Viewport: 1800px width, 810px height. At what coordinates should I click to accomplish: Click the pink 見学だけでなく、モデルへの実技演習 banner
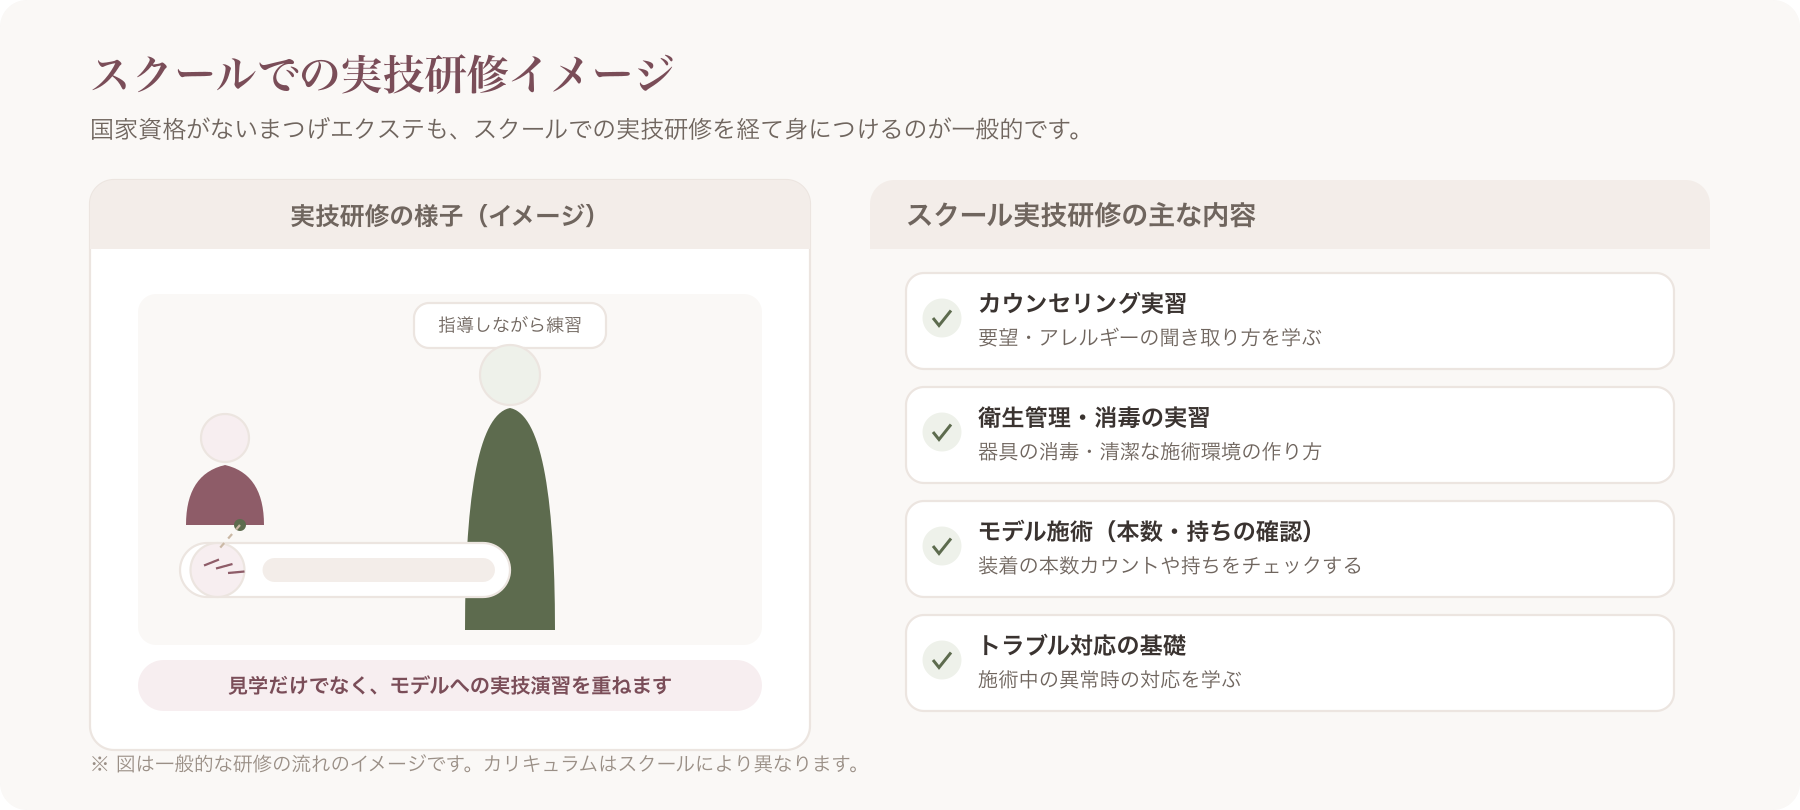tap(450, 685)
